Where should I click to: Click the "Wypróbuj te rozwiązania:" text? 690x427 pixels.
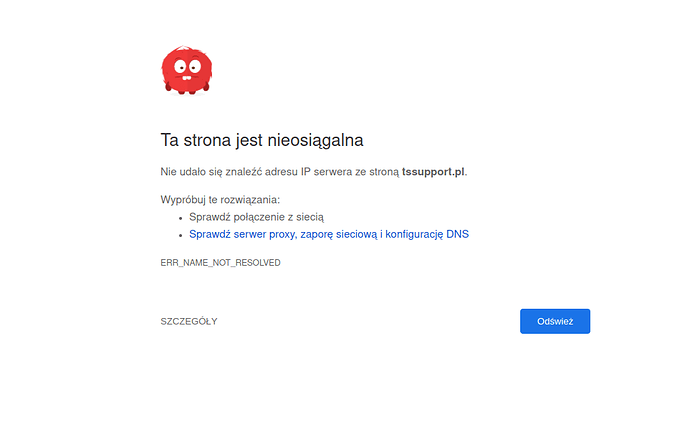click(x=220, y=199)
